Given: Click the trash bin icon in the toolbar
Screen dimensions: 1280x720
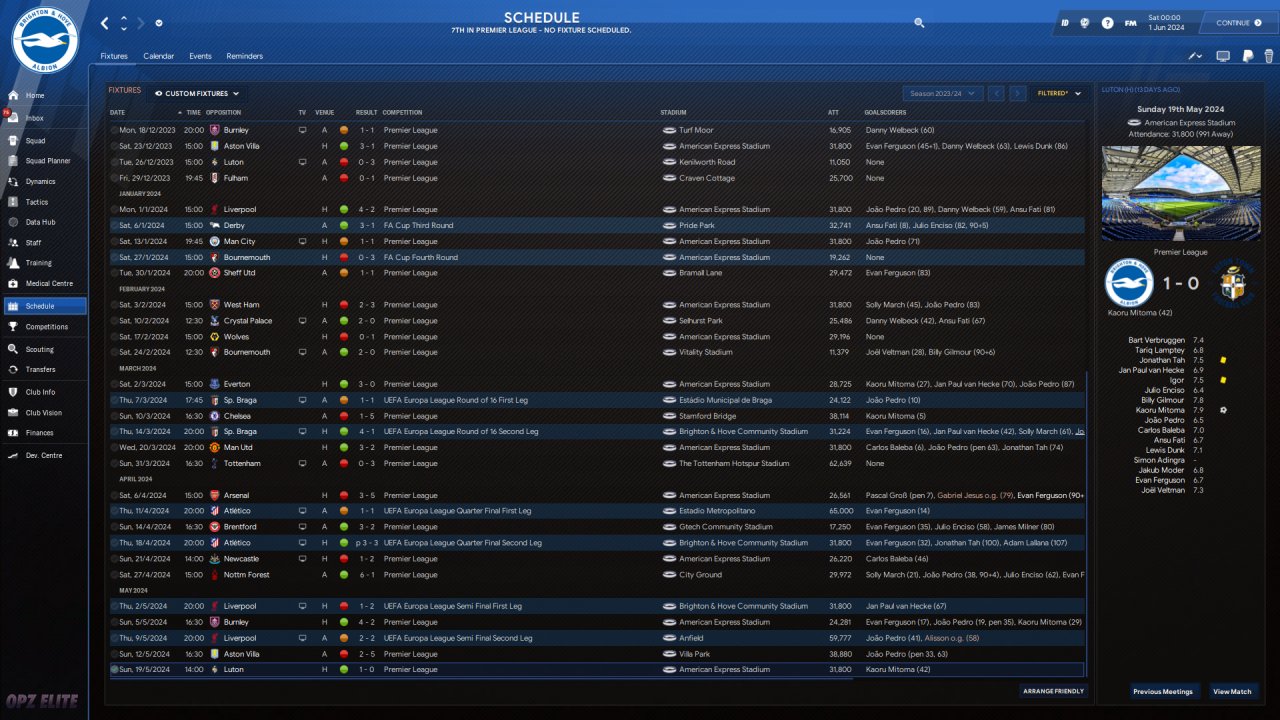Looking at the screenshot, I should pyautogui.click(x=1269, y=56).
